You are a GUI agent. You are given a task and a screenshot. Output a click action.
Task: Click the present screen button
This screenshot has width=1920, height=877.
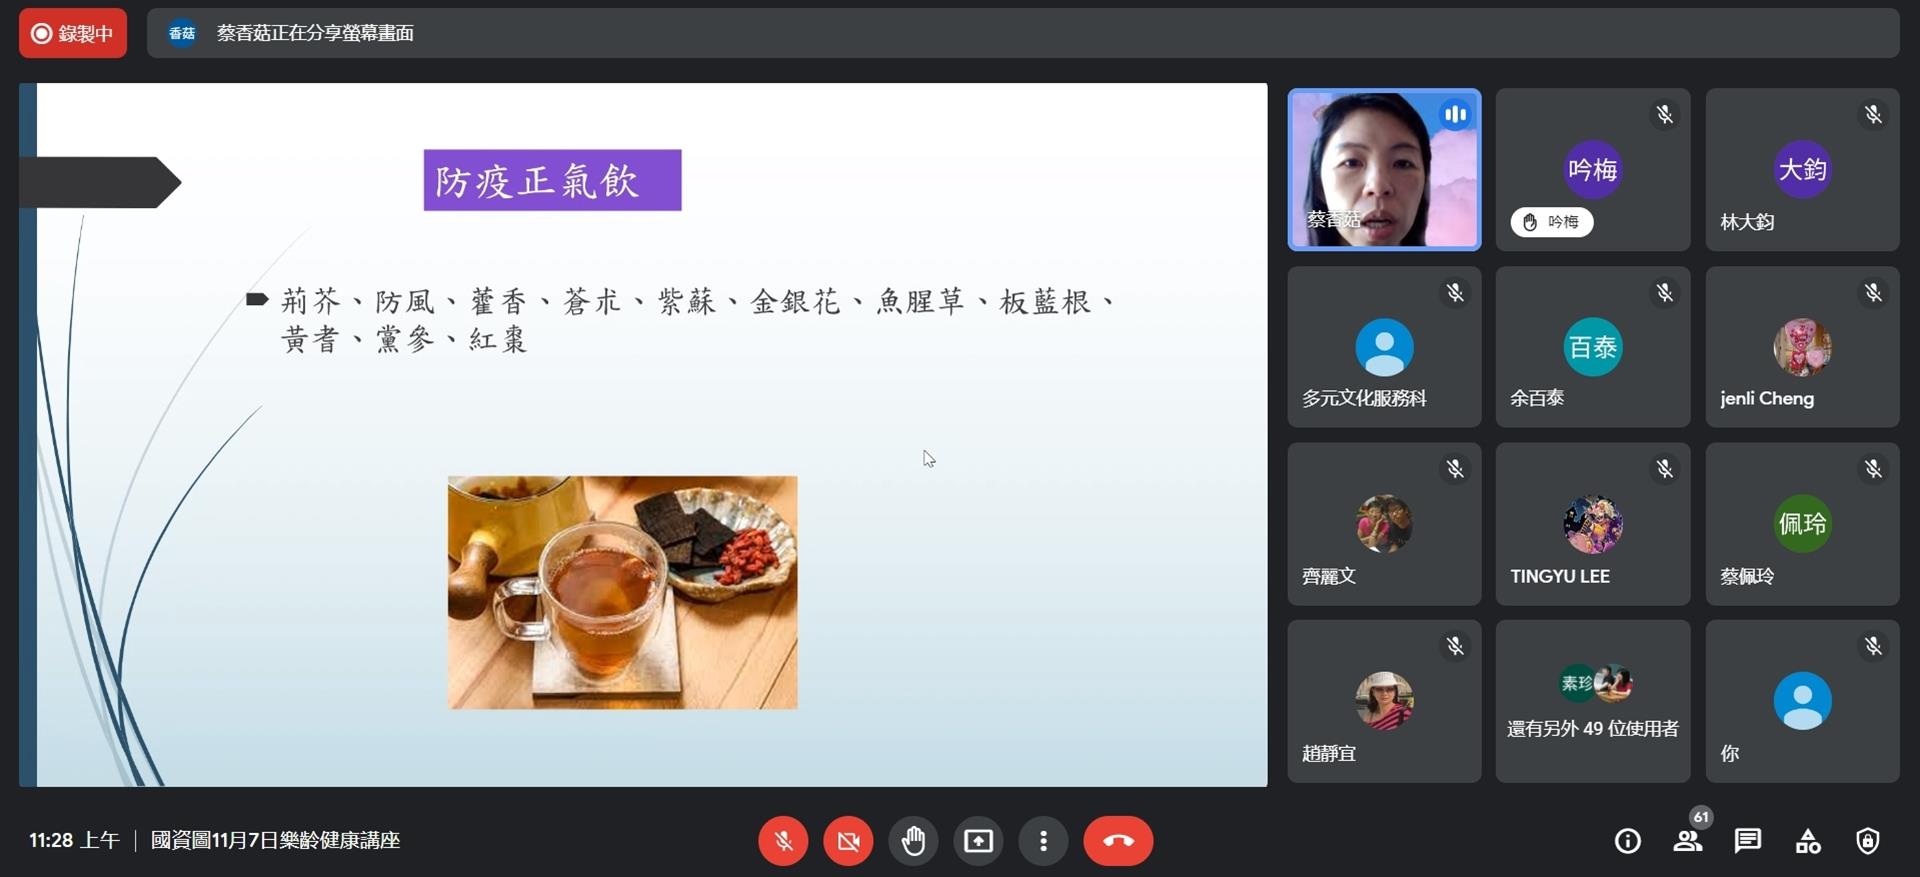click(978, 841)
